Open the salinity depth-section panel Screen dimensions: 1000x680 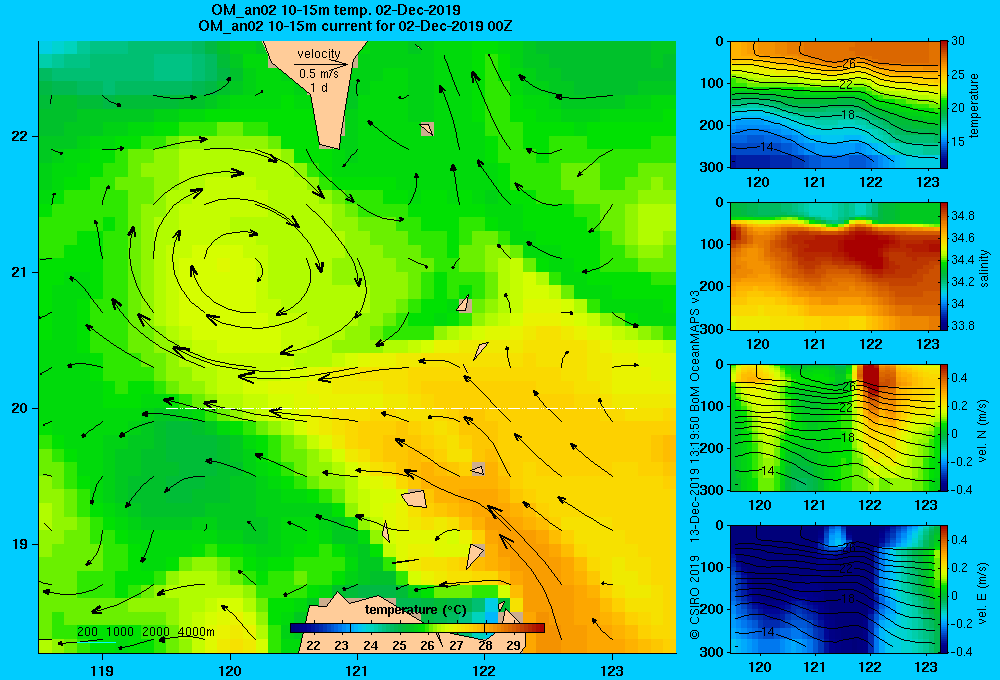click(x=834, y=266)
